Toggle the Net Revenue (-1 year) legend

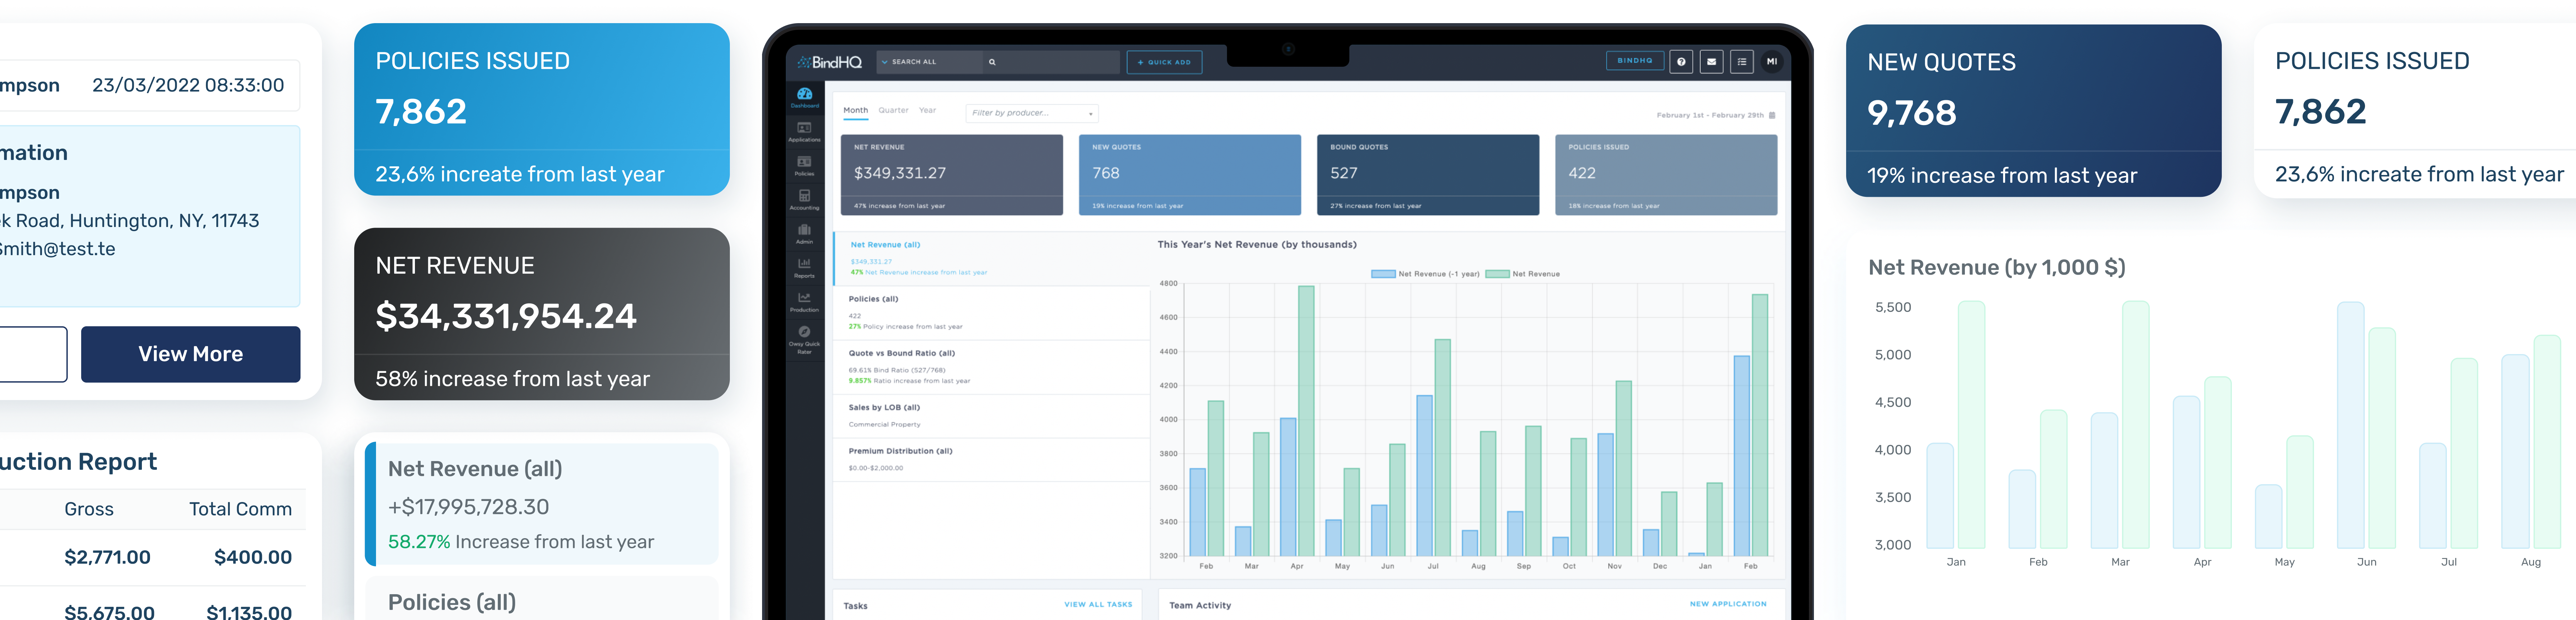[x=1425, y=274]
